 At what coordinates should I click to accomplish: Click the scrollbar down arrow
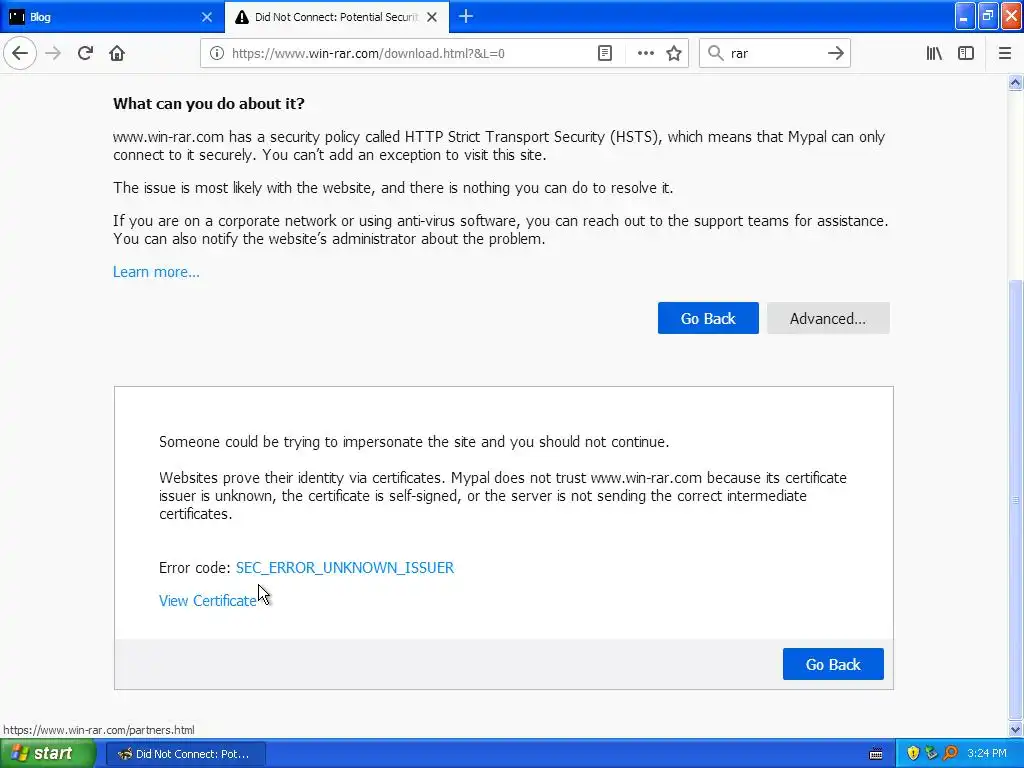click(x=1015, y=729)
